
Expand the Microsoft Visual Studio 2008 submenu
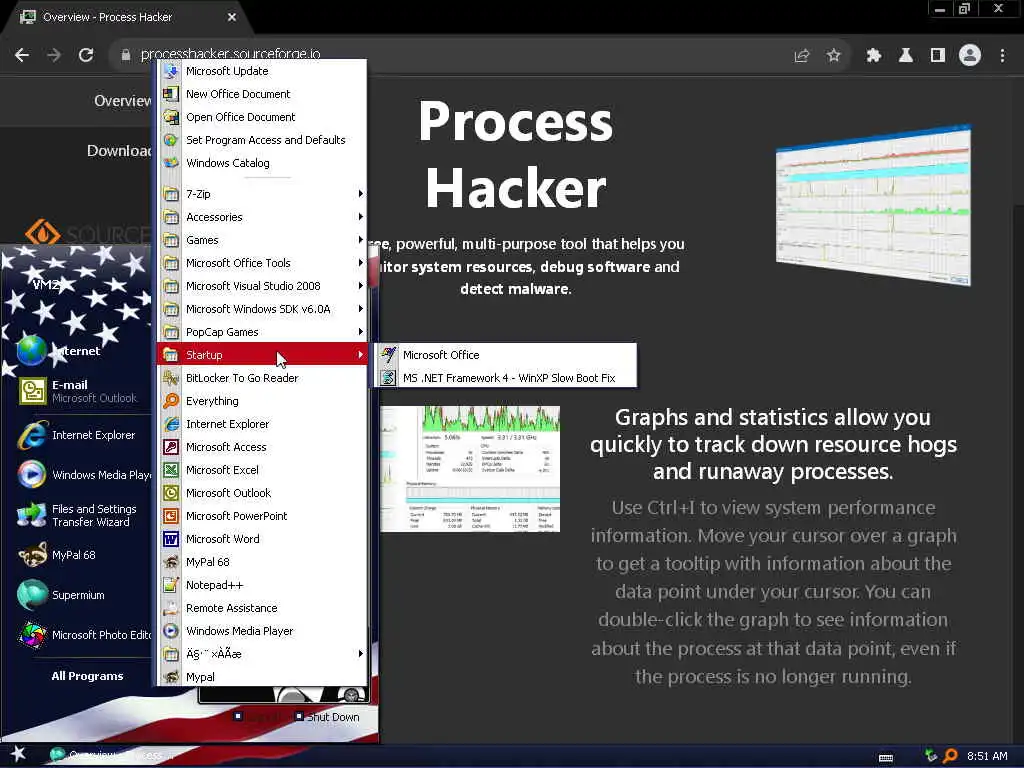pyautogui.click(x=262, y=286)
